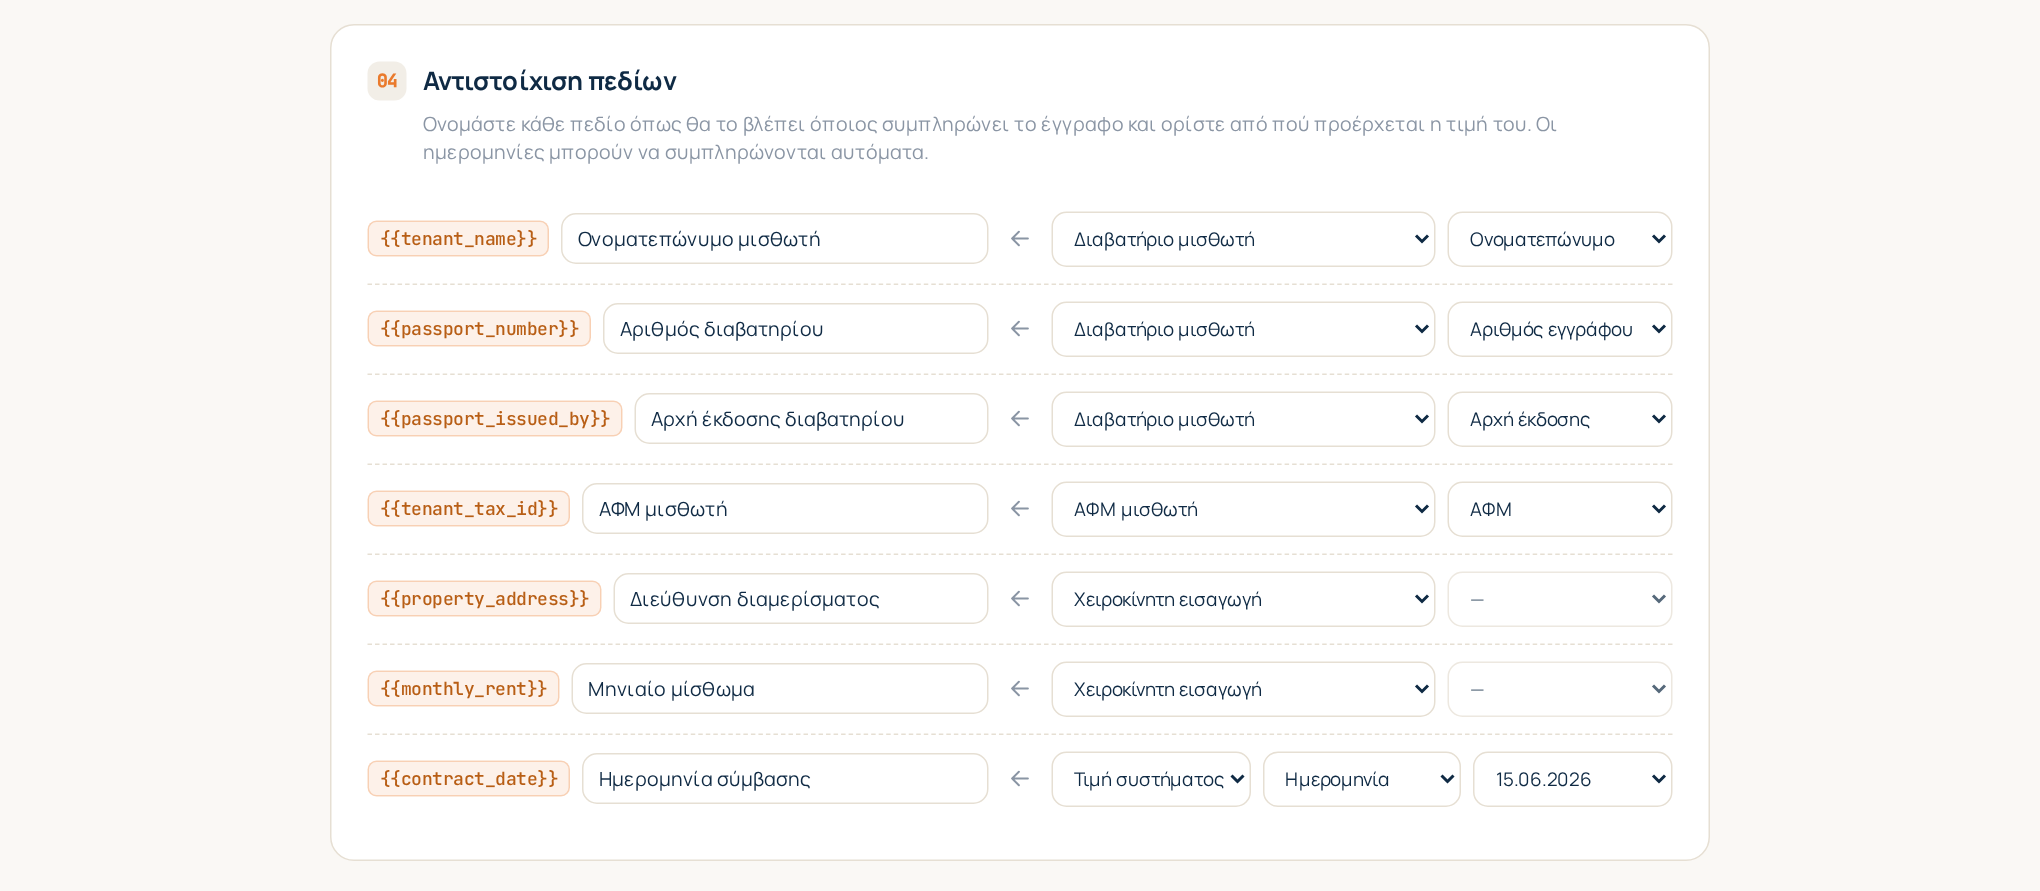Open the Ονοματεπώνυμο attribute dropdown
The width and height of the screenshot is (2040, 891).
1560,239
